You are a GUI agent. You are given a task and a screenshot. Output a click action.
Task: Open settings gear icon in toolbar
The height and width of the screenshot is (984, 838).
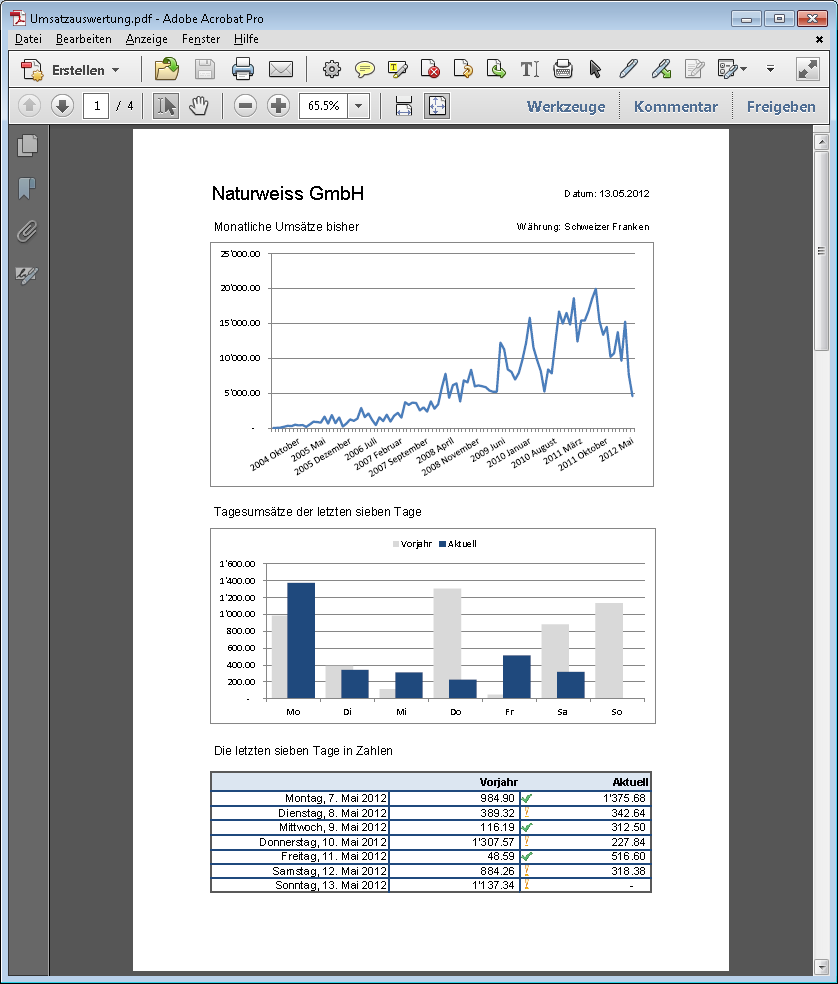tap(331, 69)
